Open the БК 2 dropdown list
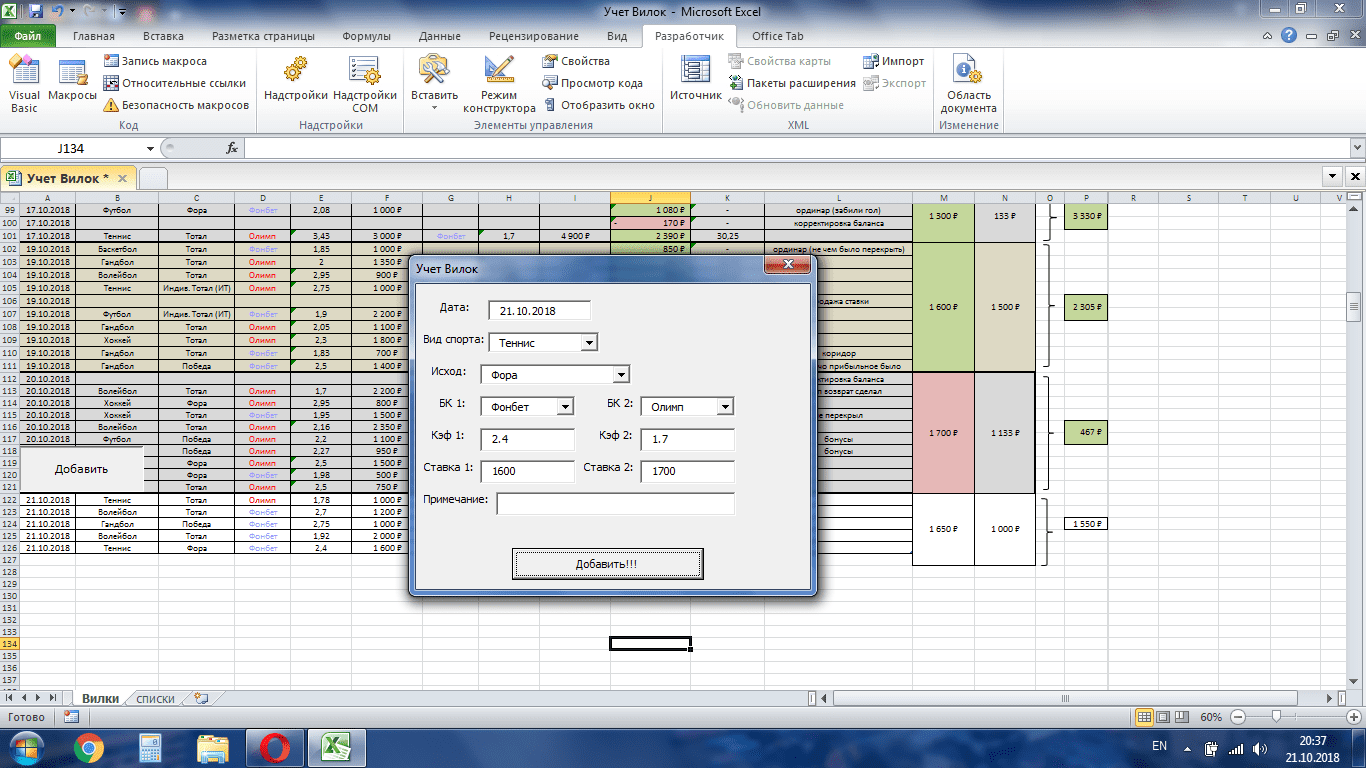This screenshot has width=1366, height=768. [725, 407]
